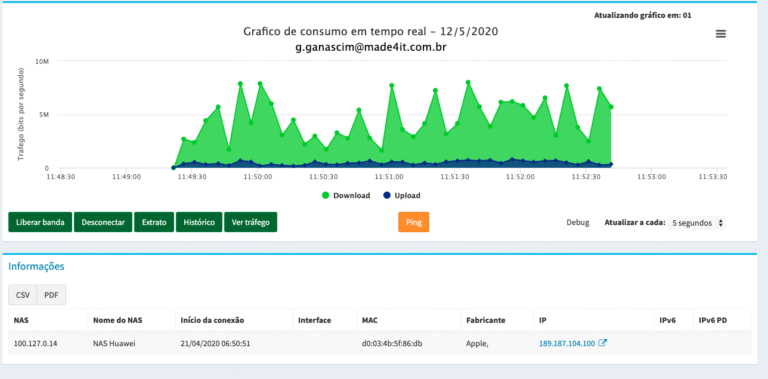Image resolution: width=768 pixels, height=379 pixels.
Task: Click the 10M y-axis label
Action: 41,61
